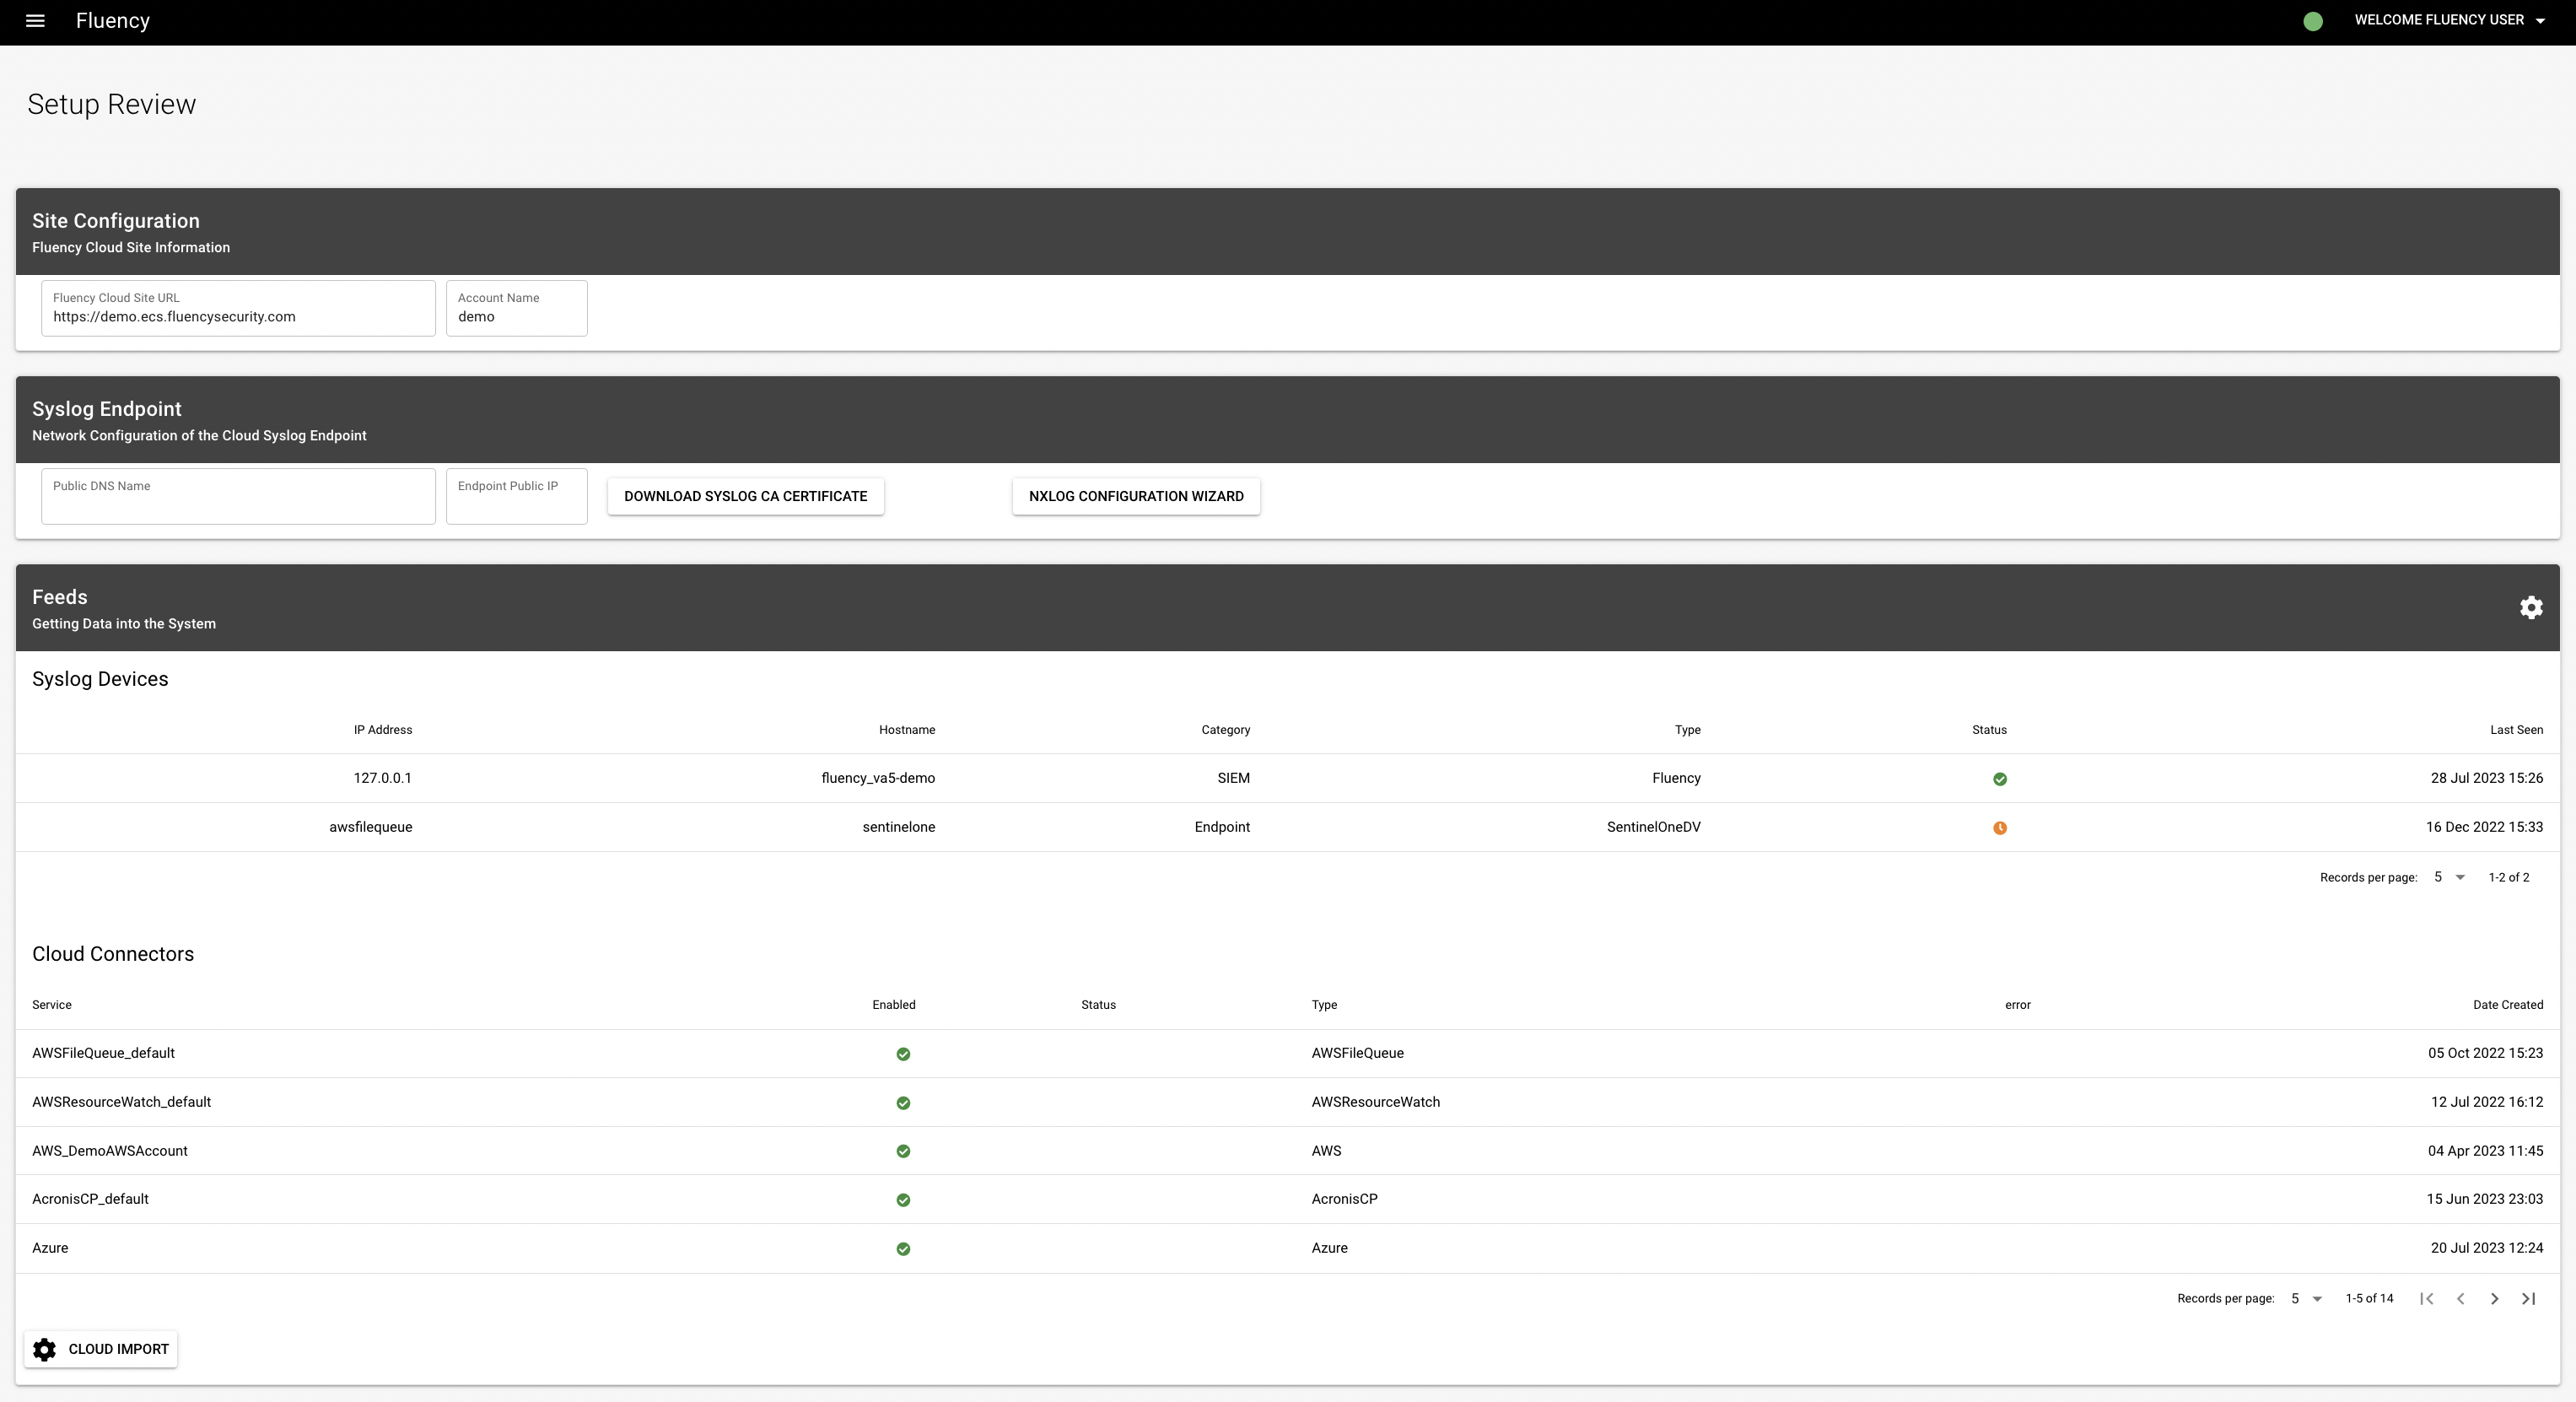
Task: Click the Endpoint category cell
Action: (x=1222, y=827)
